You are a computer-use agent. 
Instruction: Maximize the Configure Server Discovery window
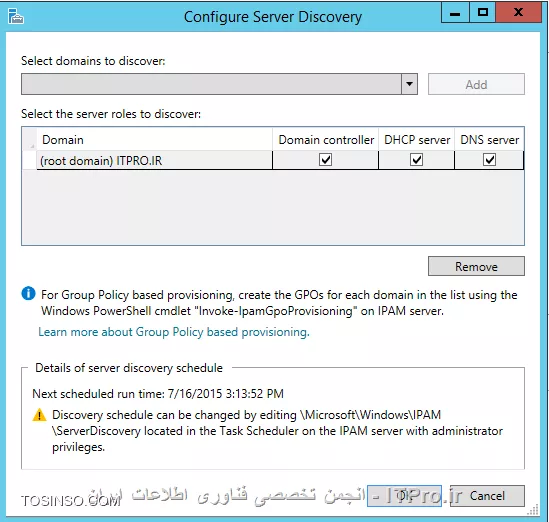483,13
